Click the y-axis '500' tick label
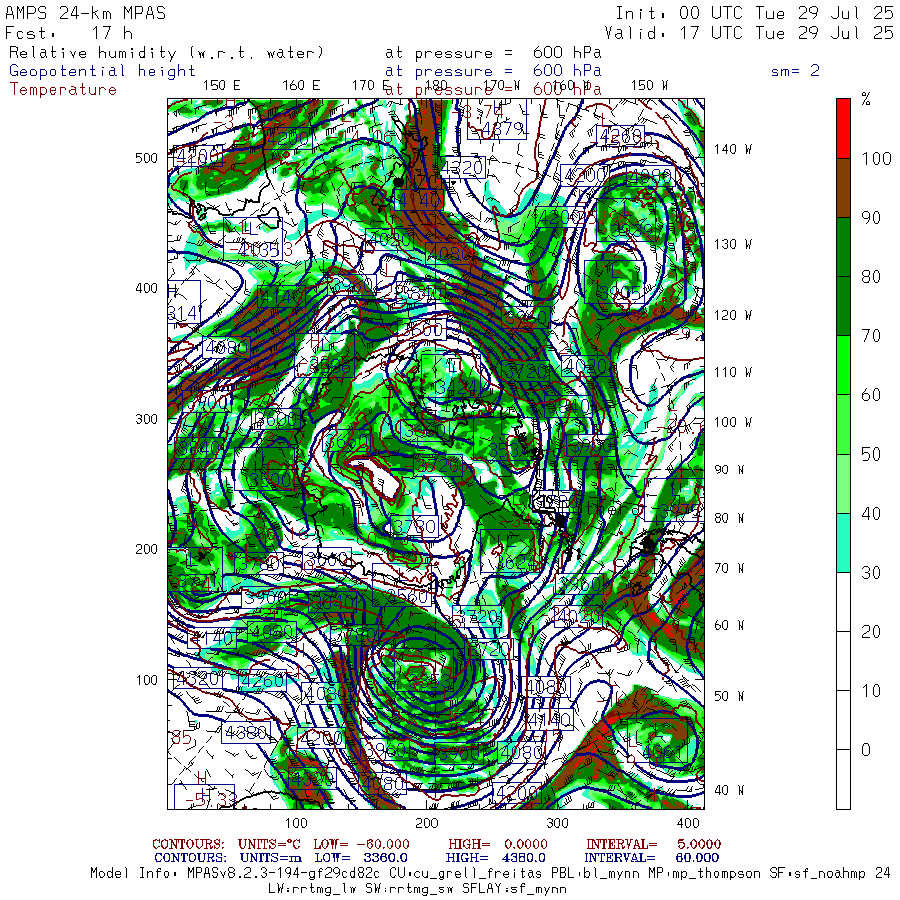Viewport: 900px width, 900px height. coord(146,158)
